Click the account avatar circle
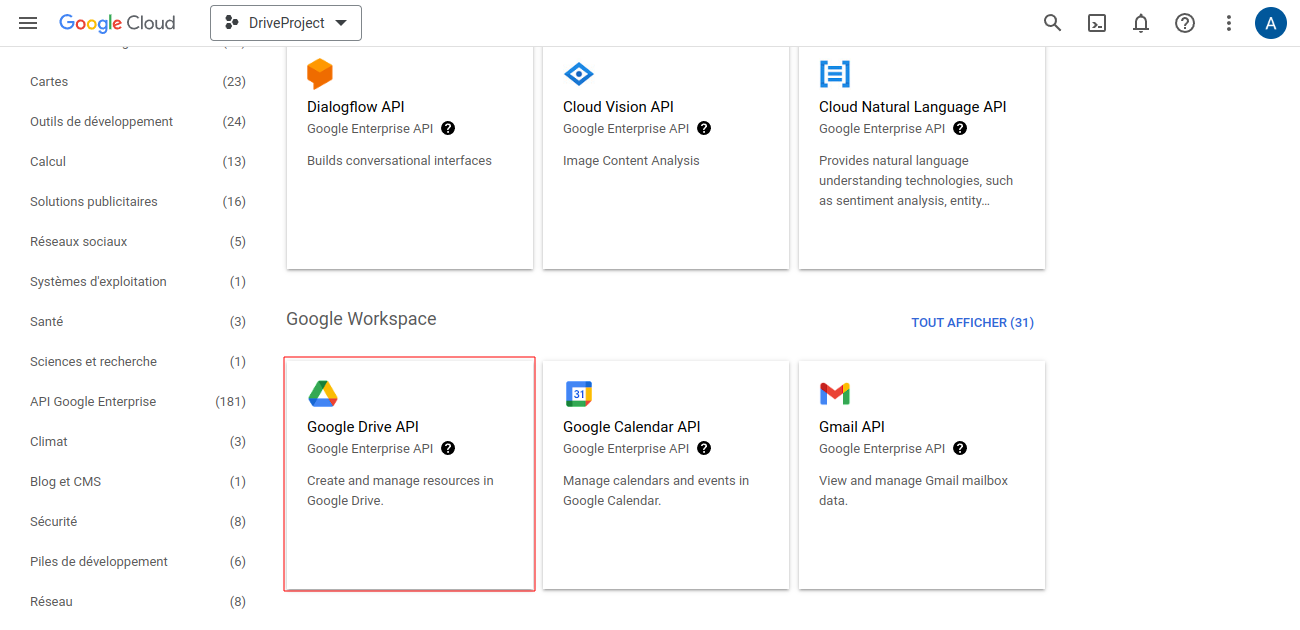This screenshot has width=1300, height=630. (x=1271, y=22)
